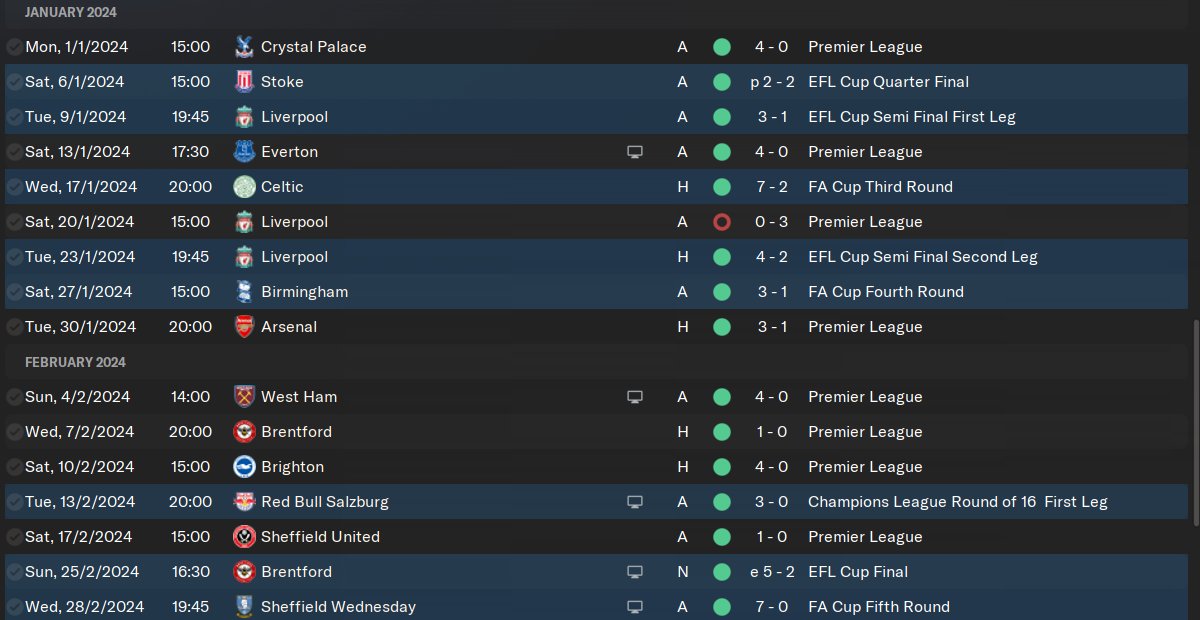Toggle the checkmark for the Crystal Palace fixture
Viewport: 1200px width, 620px height.
(14, 47)
